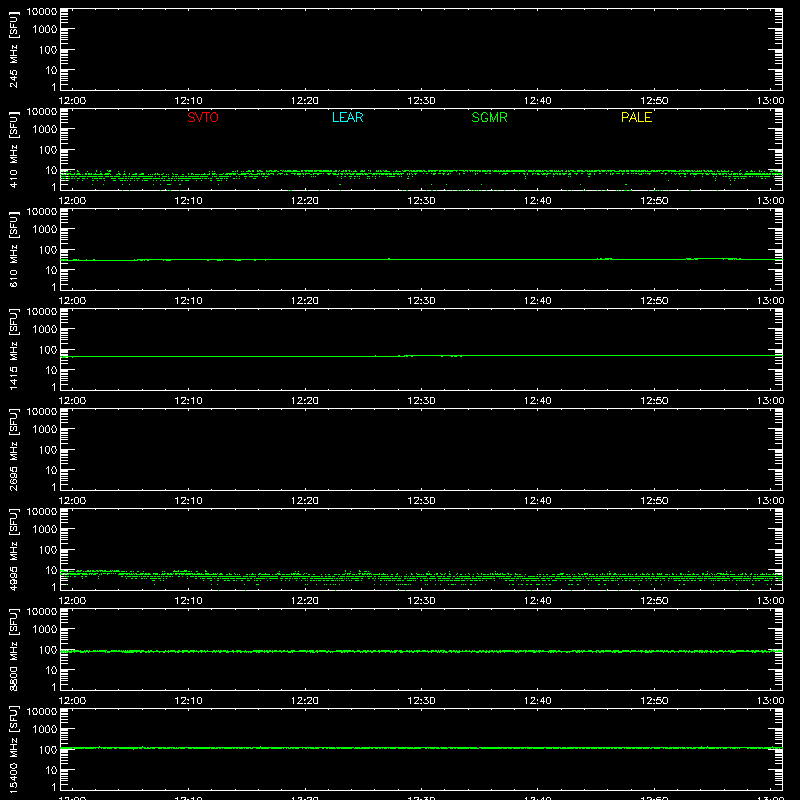Click 13:00 time label of 245 MHz panel
The height and width of the screenshot is (800, 800).
pyautogui.click(x=770, y=101)
